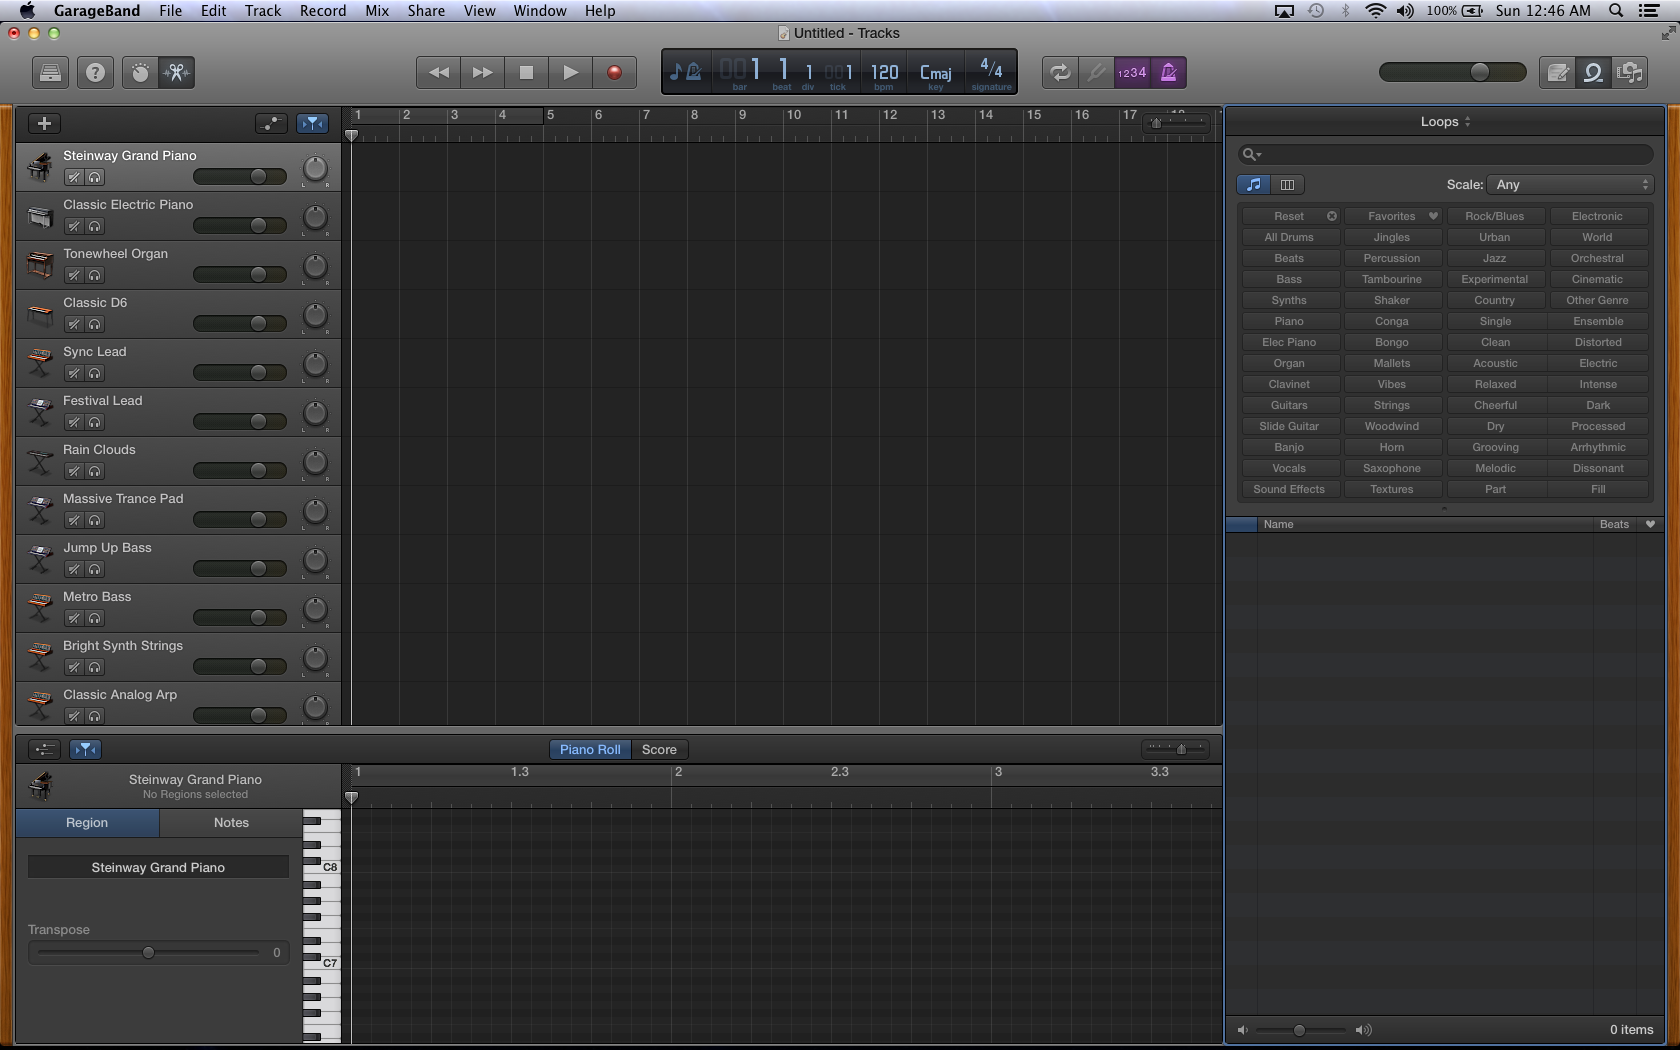Toggle the Metronome button
This screenshot has width=1680, height=1050.
point(1168,72)
